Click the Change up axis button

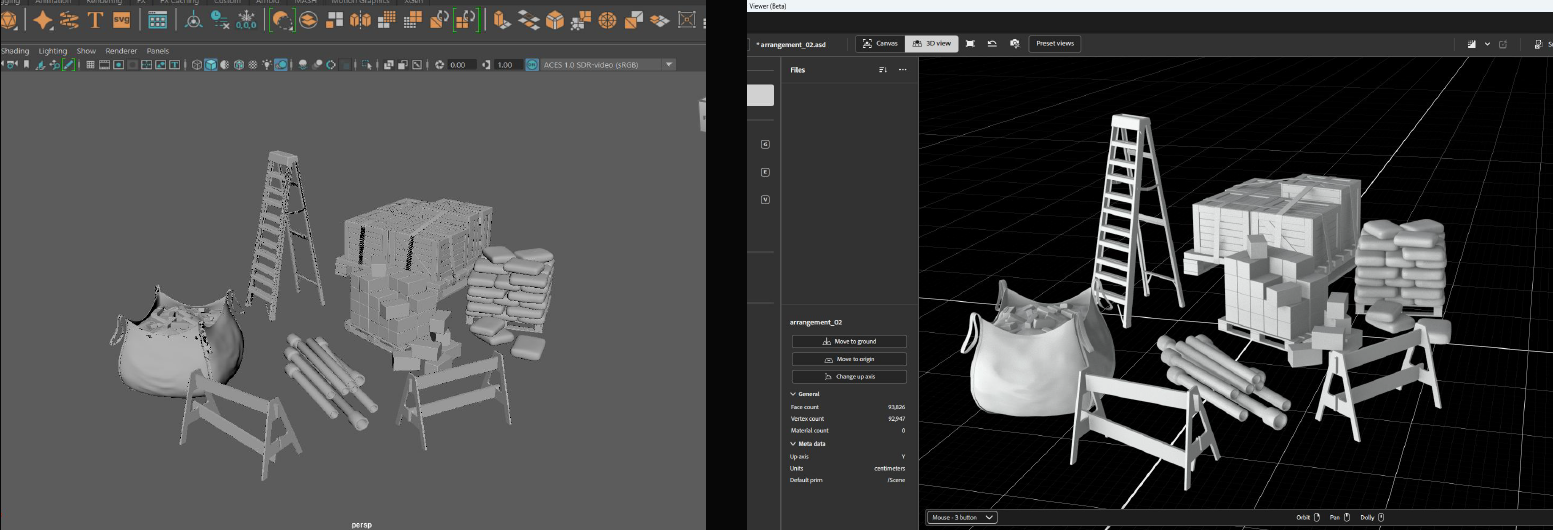(x=849, y=377)
